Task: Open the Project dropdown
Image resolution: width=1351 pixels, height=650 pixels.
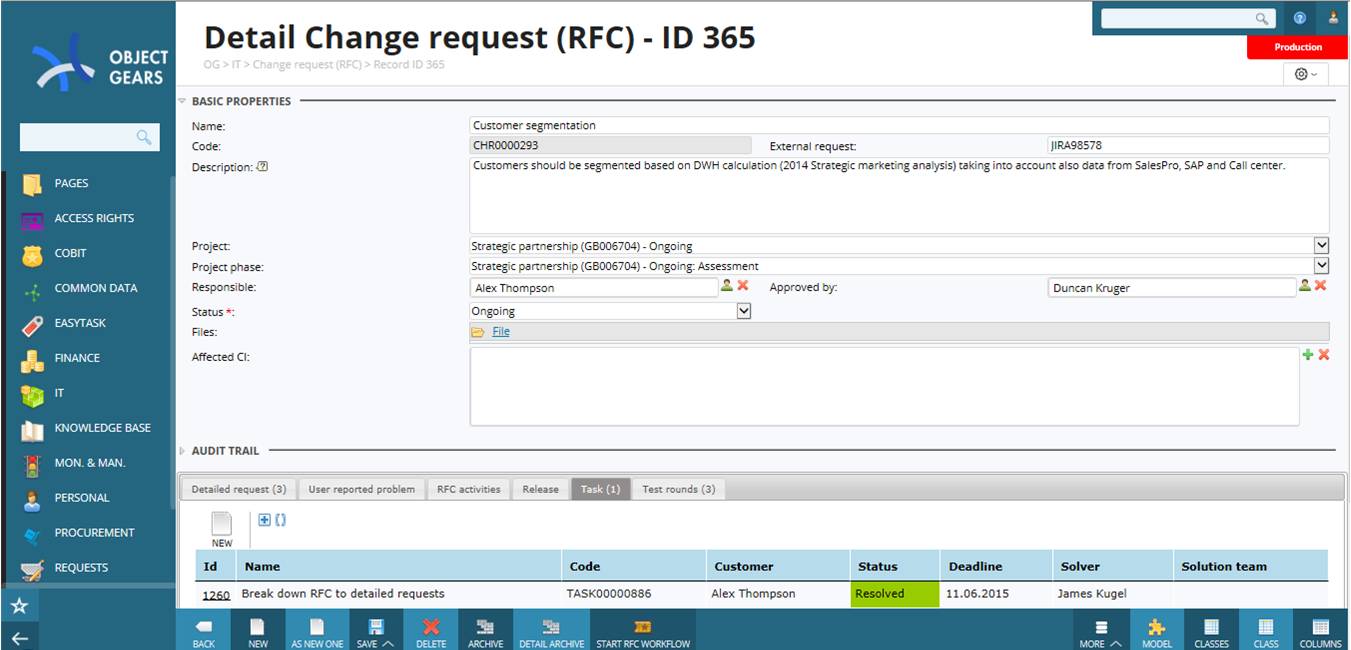Action: tap(1321, 245)
